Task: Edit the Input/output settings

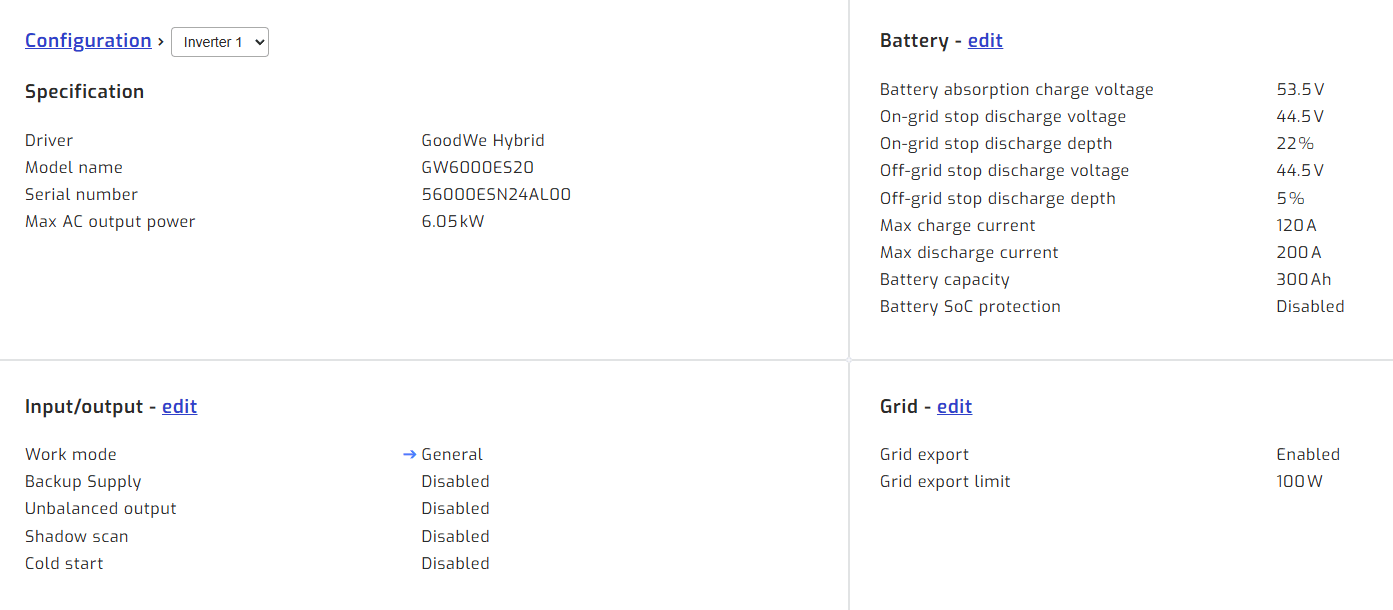Action: (179, 407)
